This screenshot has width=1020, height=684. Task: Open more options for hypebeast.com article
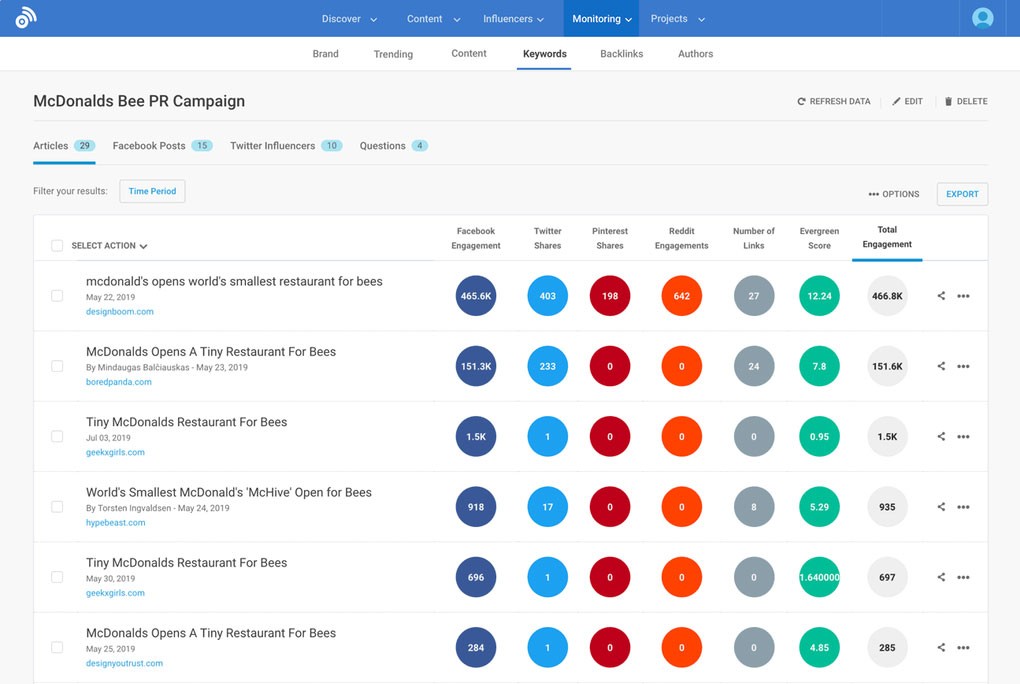click(963, 507)
